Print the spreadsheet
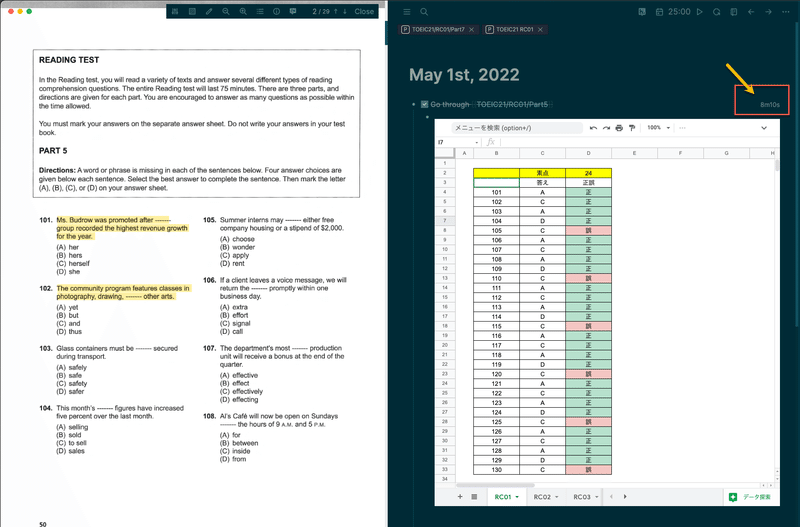Screen dimensions: 800x527 click(619, 128)
